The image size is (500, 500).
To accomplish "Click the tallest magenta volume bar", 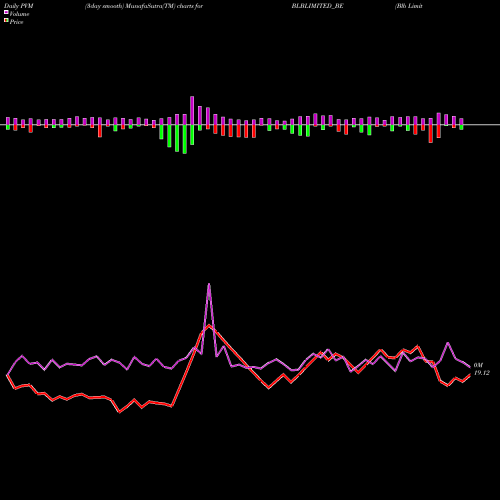I will coord(192,110).
